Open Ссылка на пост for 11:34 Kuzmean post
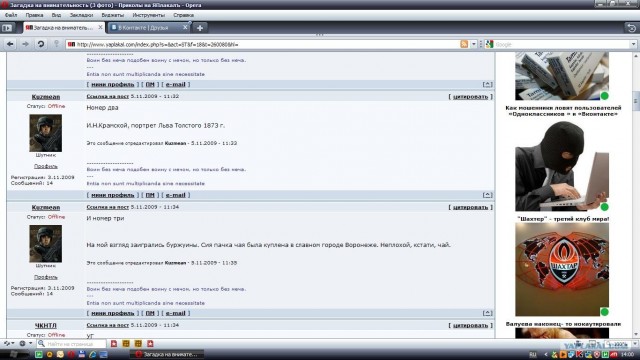Image resolution: width=640 pixels, height=360 pixels. (x=108, y=207)
